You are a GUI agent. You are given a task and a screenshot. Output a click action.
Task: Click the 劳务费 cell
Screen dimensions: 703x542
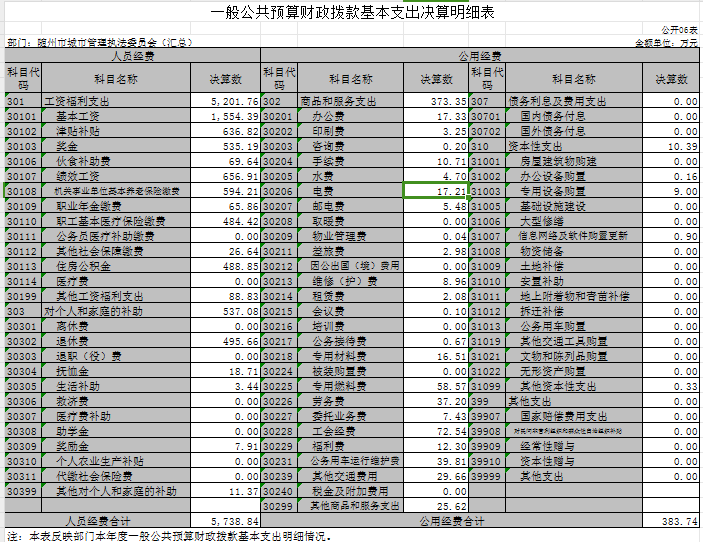pos(351,401)
